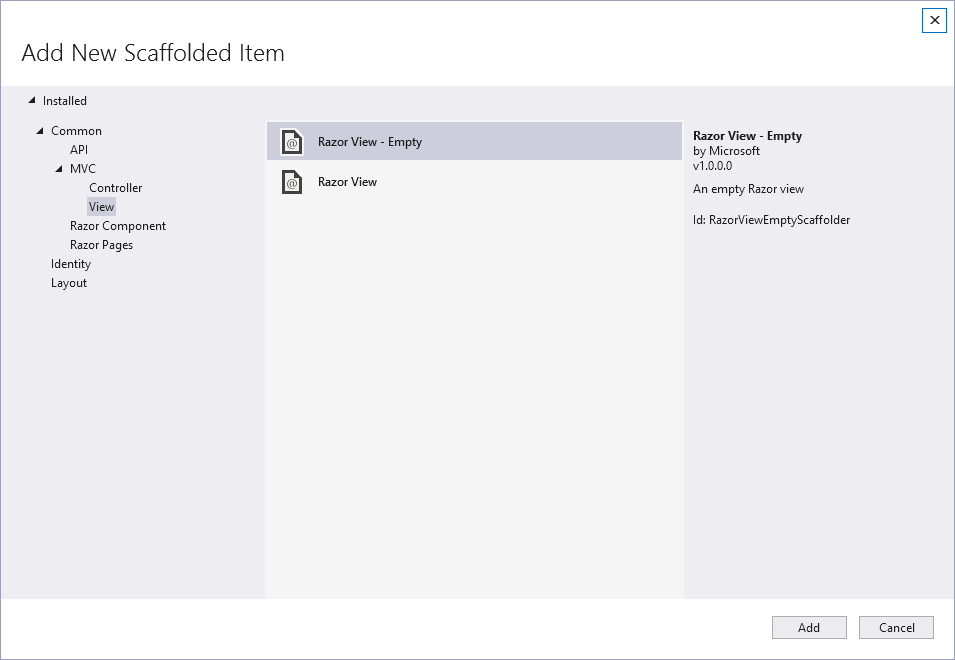Collapse the MVC node arrow
The image size is (955, 660).
[x=58, y=169]
